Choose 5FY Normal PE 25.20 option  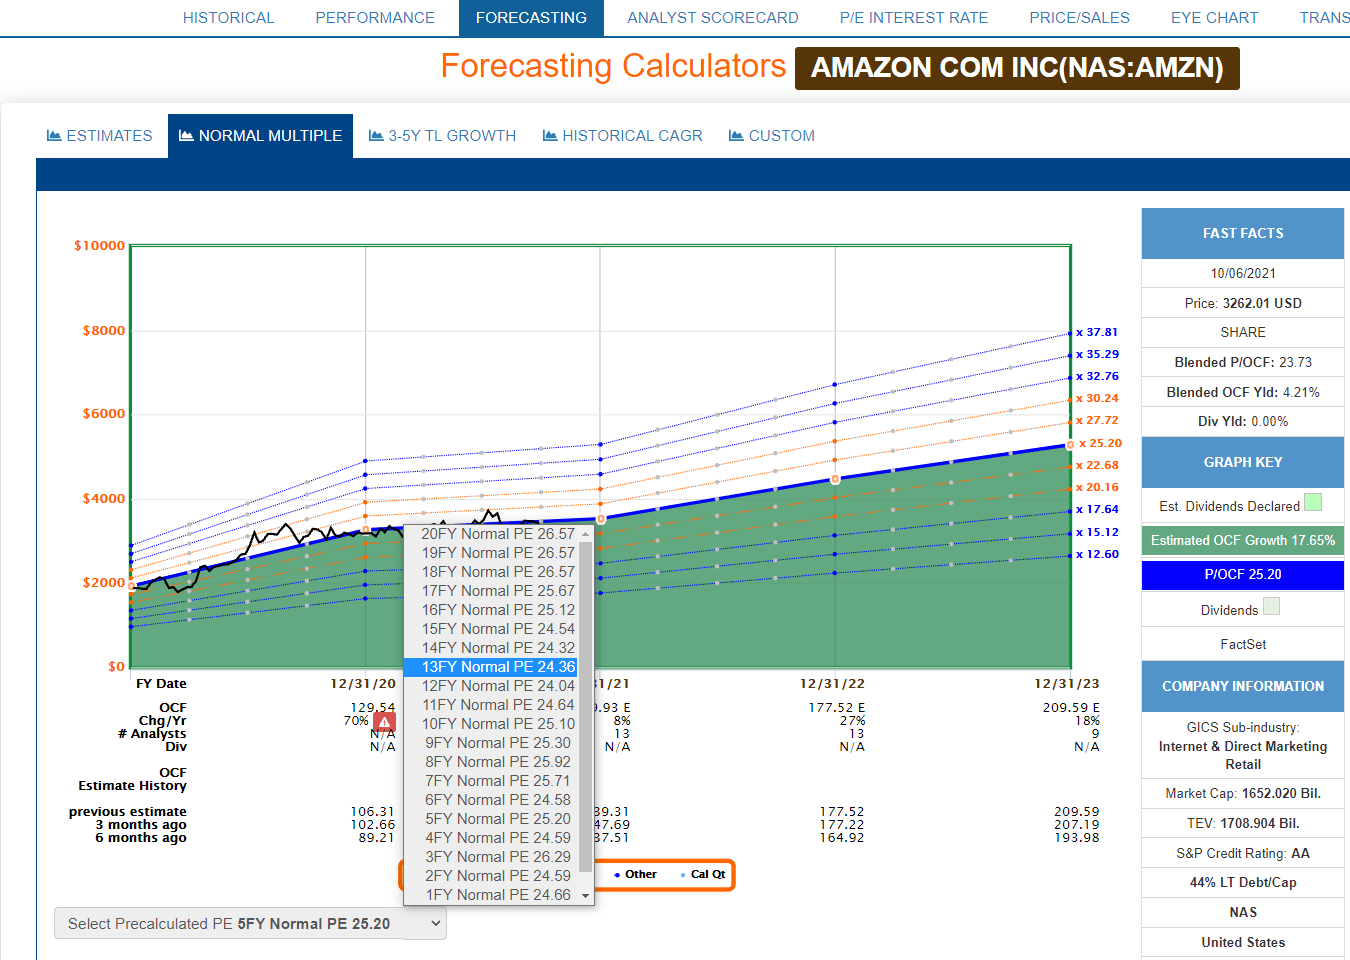[491, 819]
